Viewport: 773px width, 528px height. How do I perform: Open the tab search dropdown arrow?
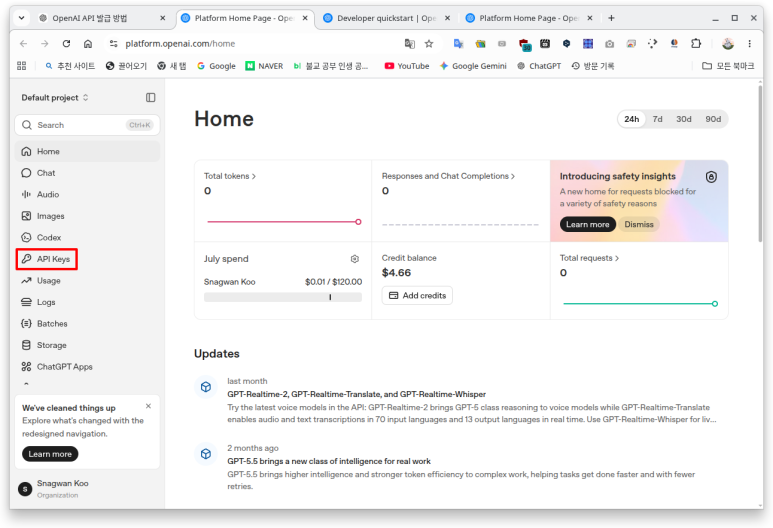coord(22,18)
